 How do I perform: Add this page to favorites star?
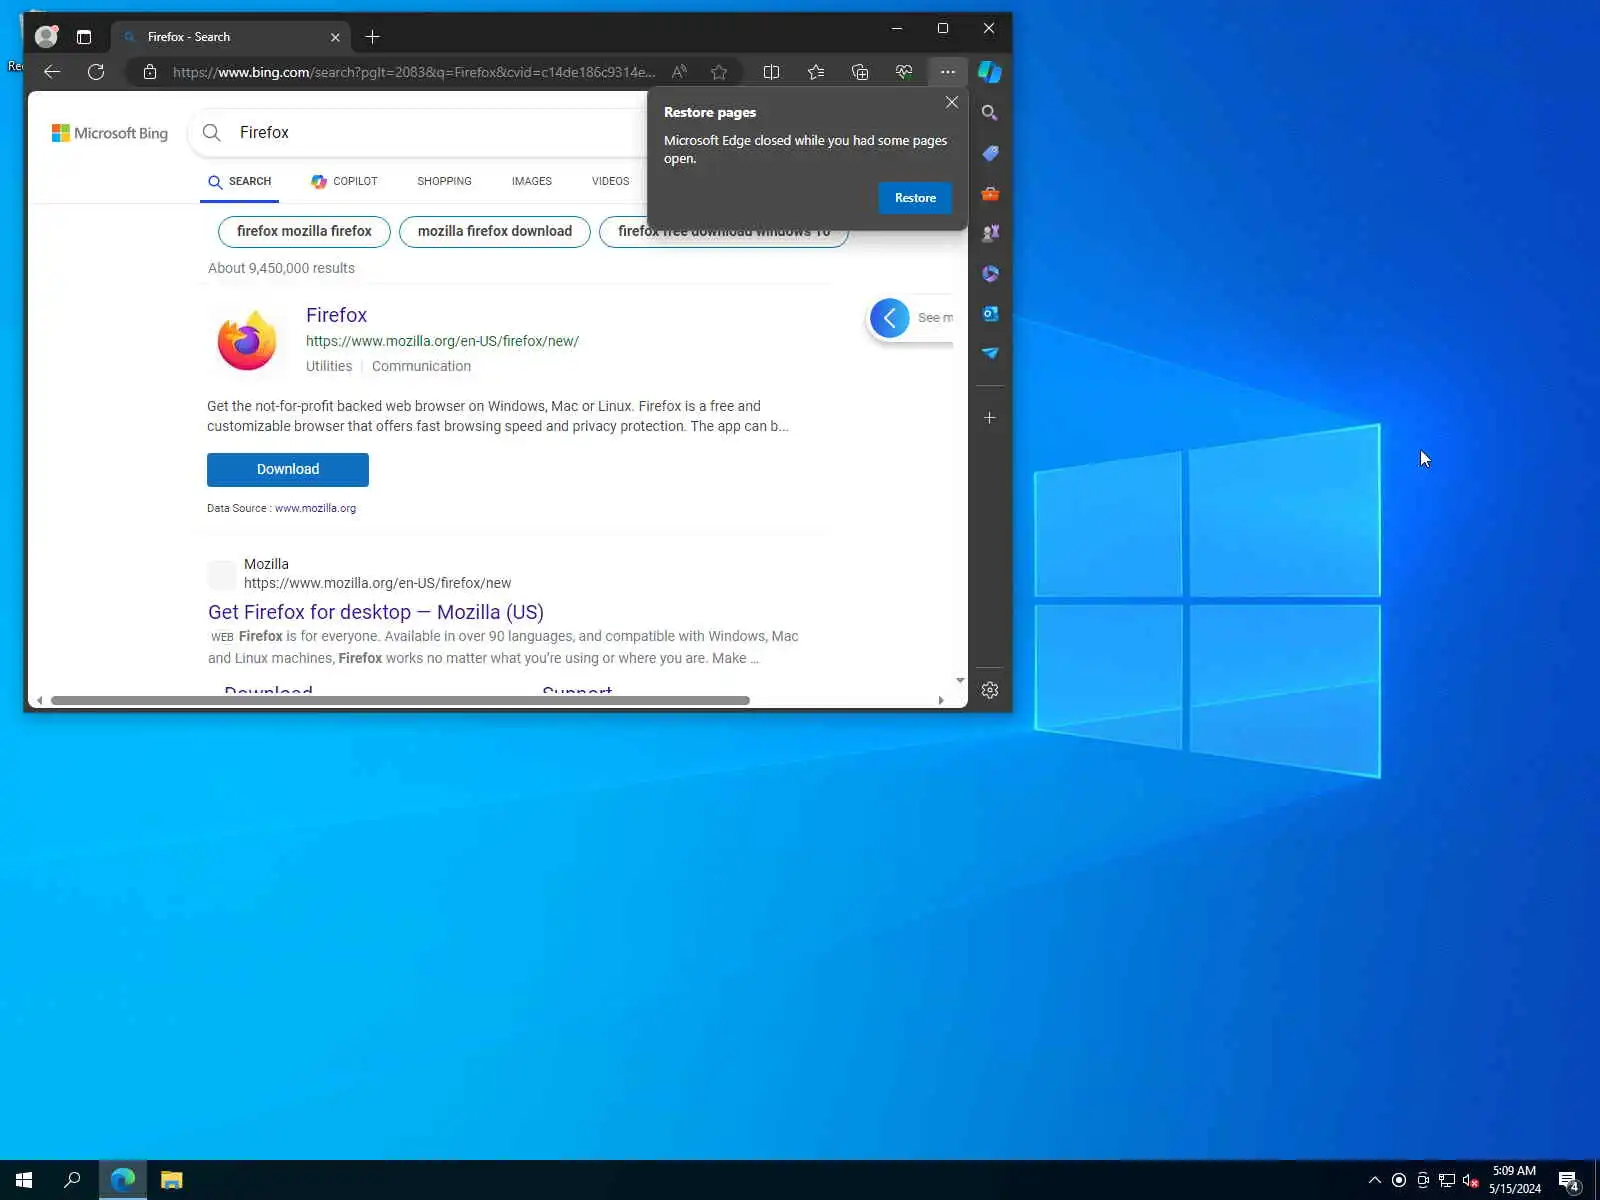pyautogui.click(x=719, y=72)
